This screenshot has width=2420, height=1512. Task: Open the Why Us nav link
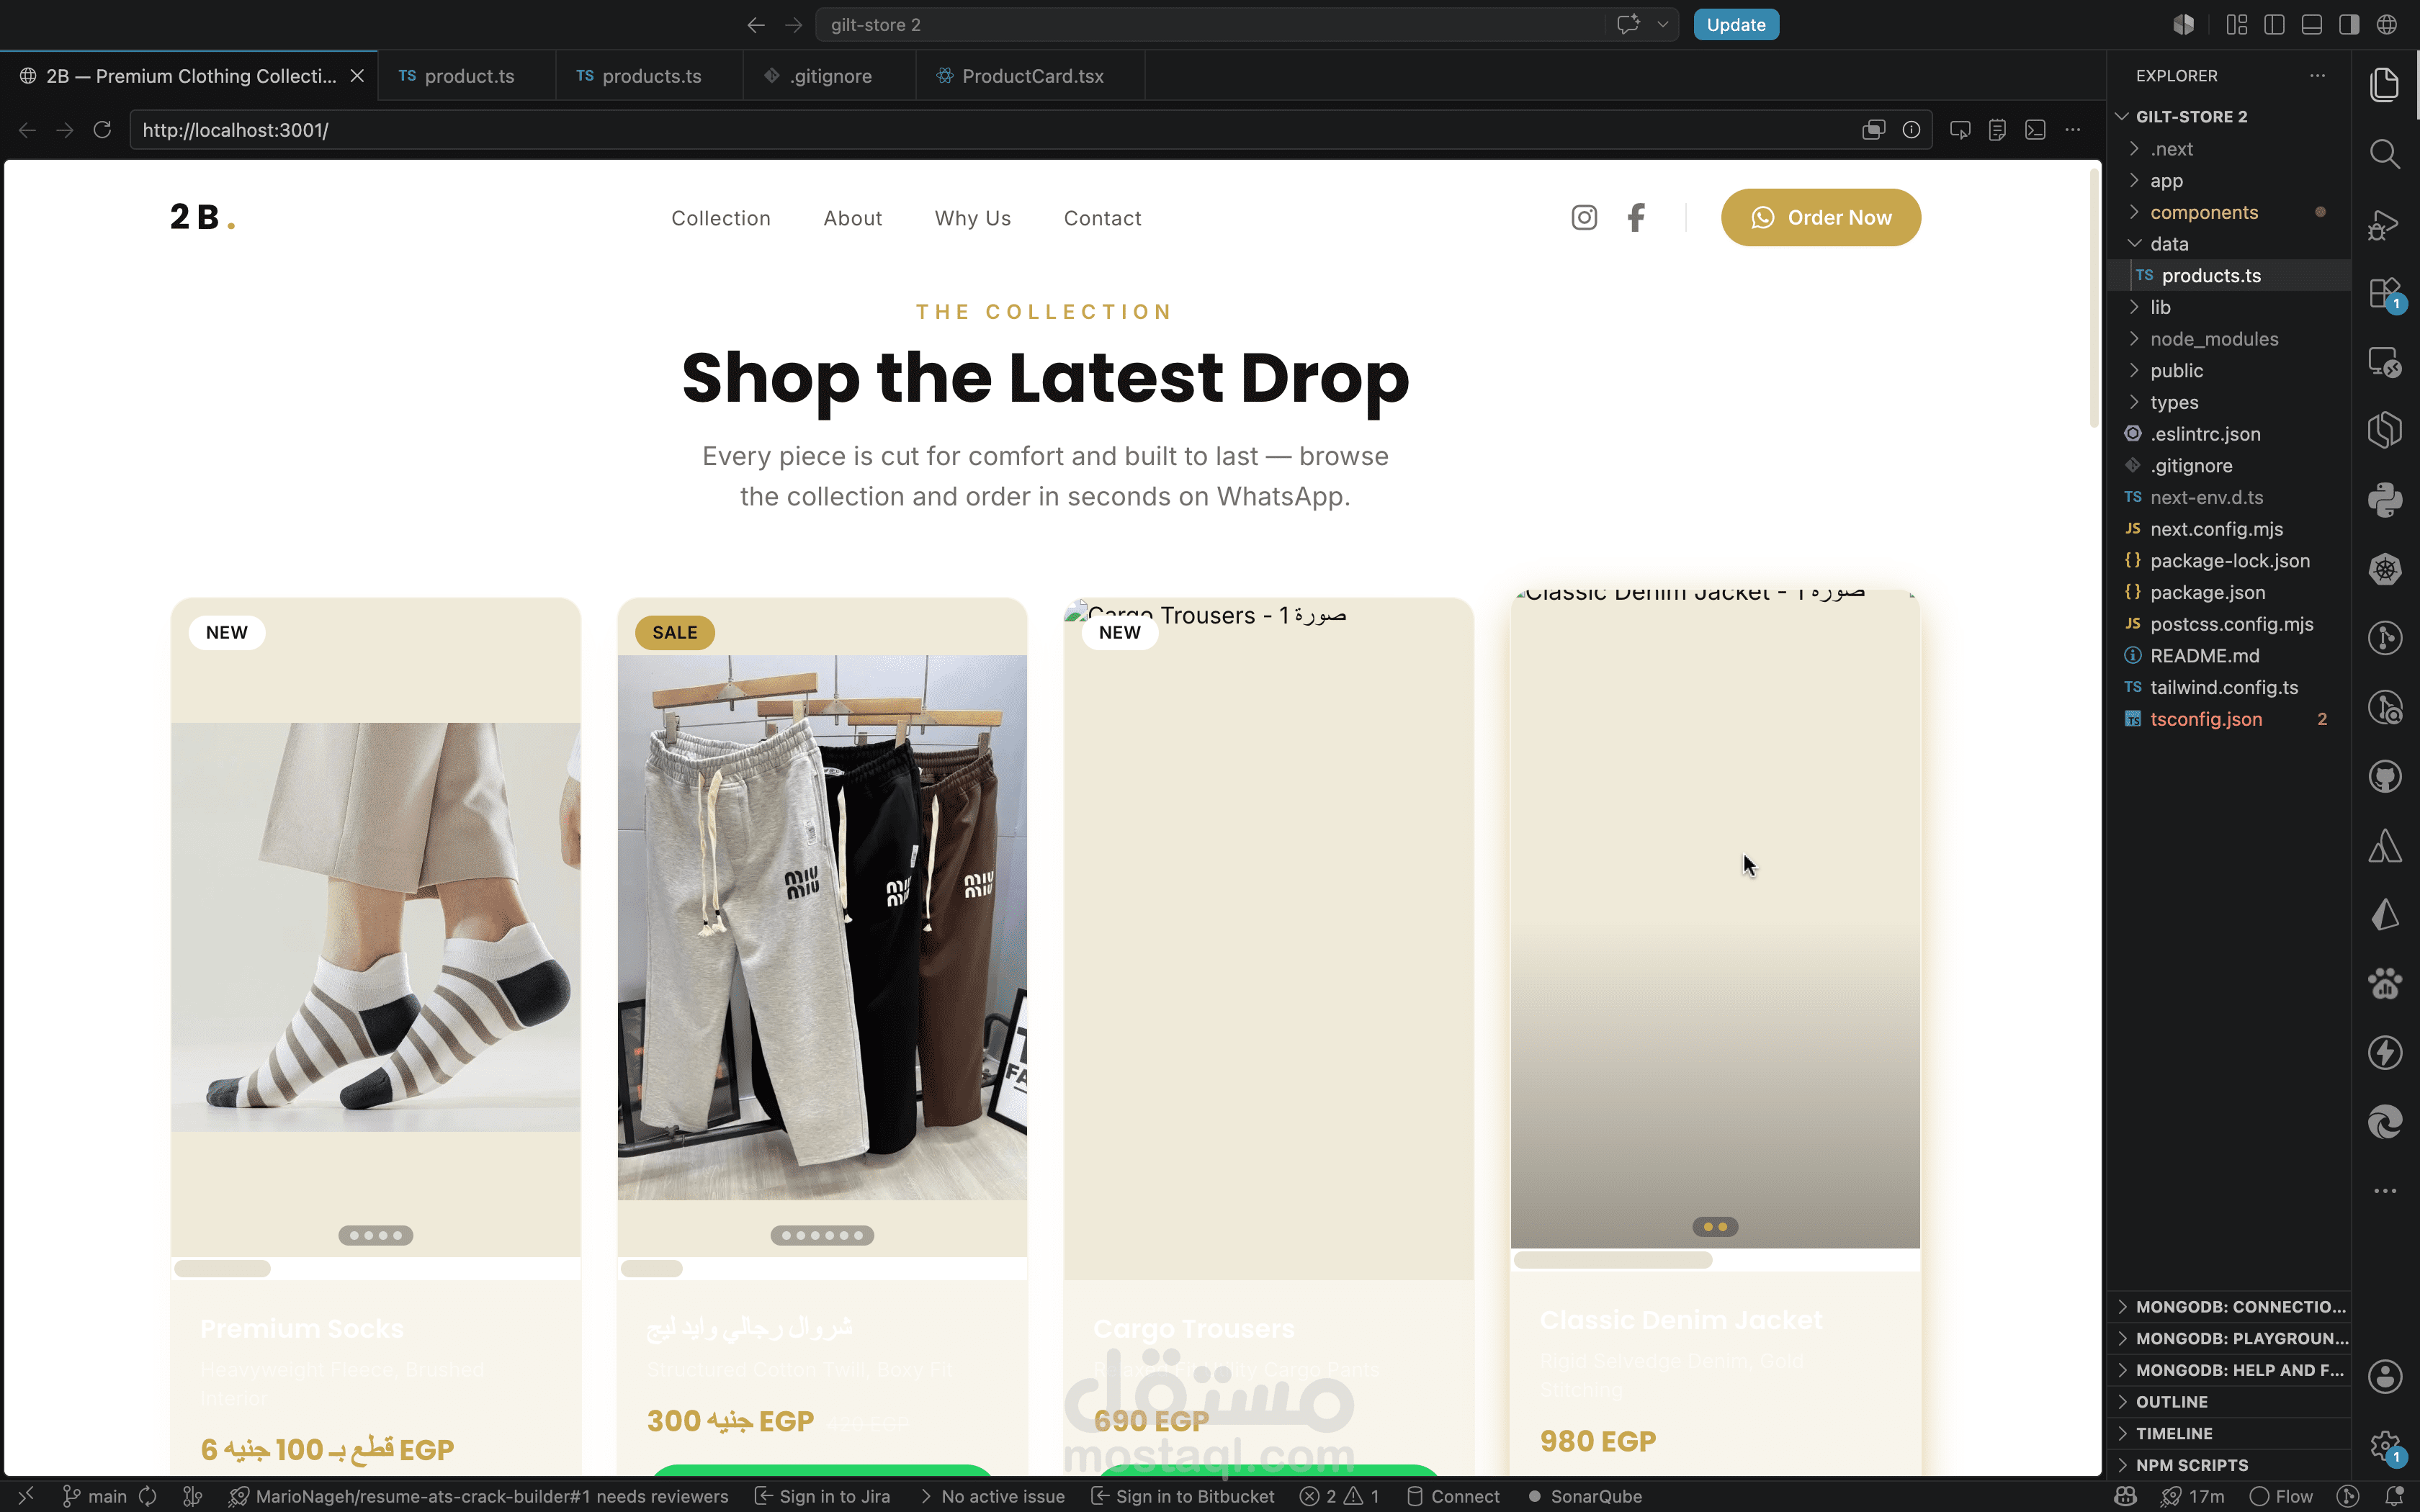972,218
